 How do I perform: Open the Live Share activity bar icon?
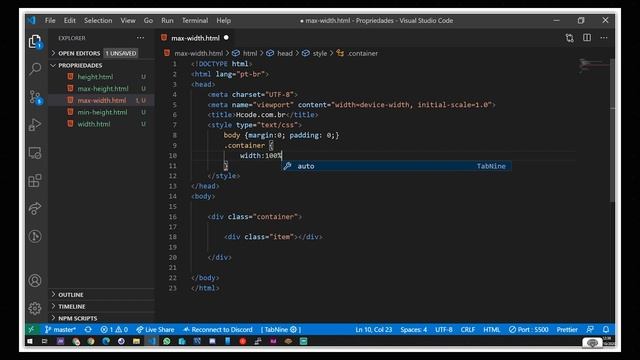pyautogui.click(x=35, y=208)
